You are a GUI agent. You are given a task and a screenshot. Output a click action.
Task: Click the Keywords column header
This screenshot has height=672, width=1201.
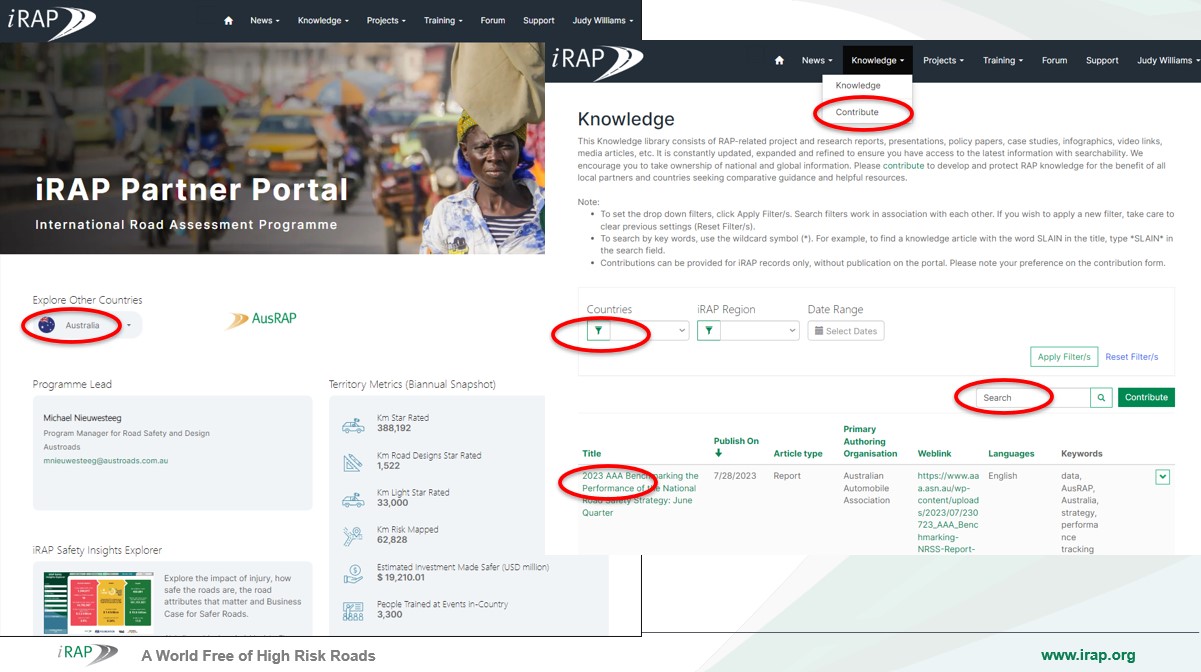point(1081,453)
